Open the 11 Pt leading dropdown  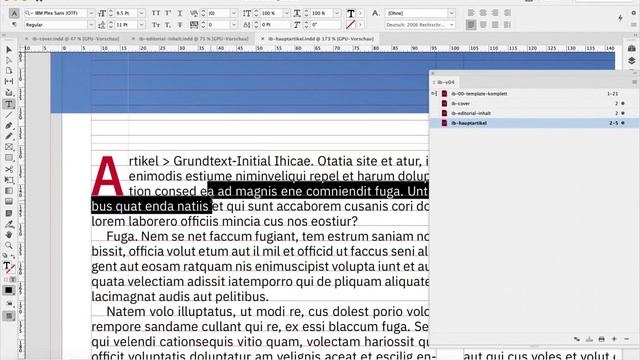[x=141, y=25]
